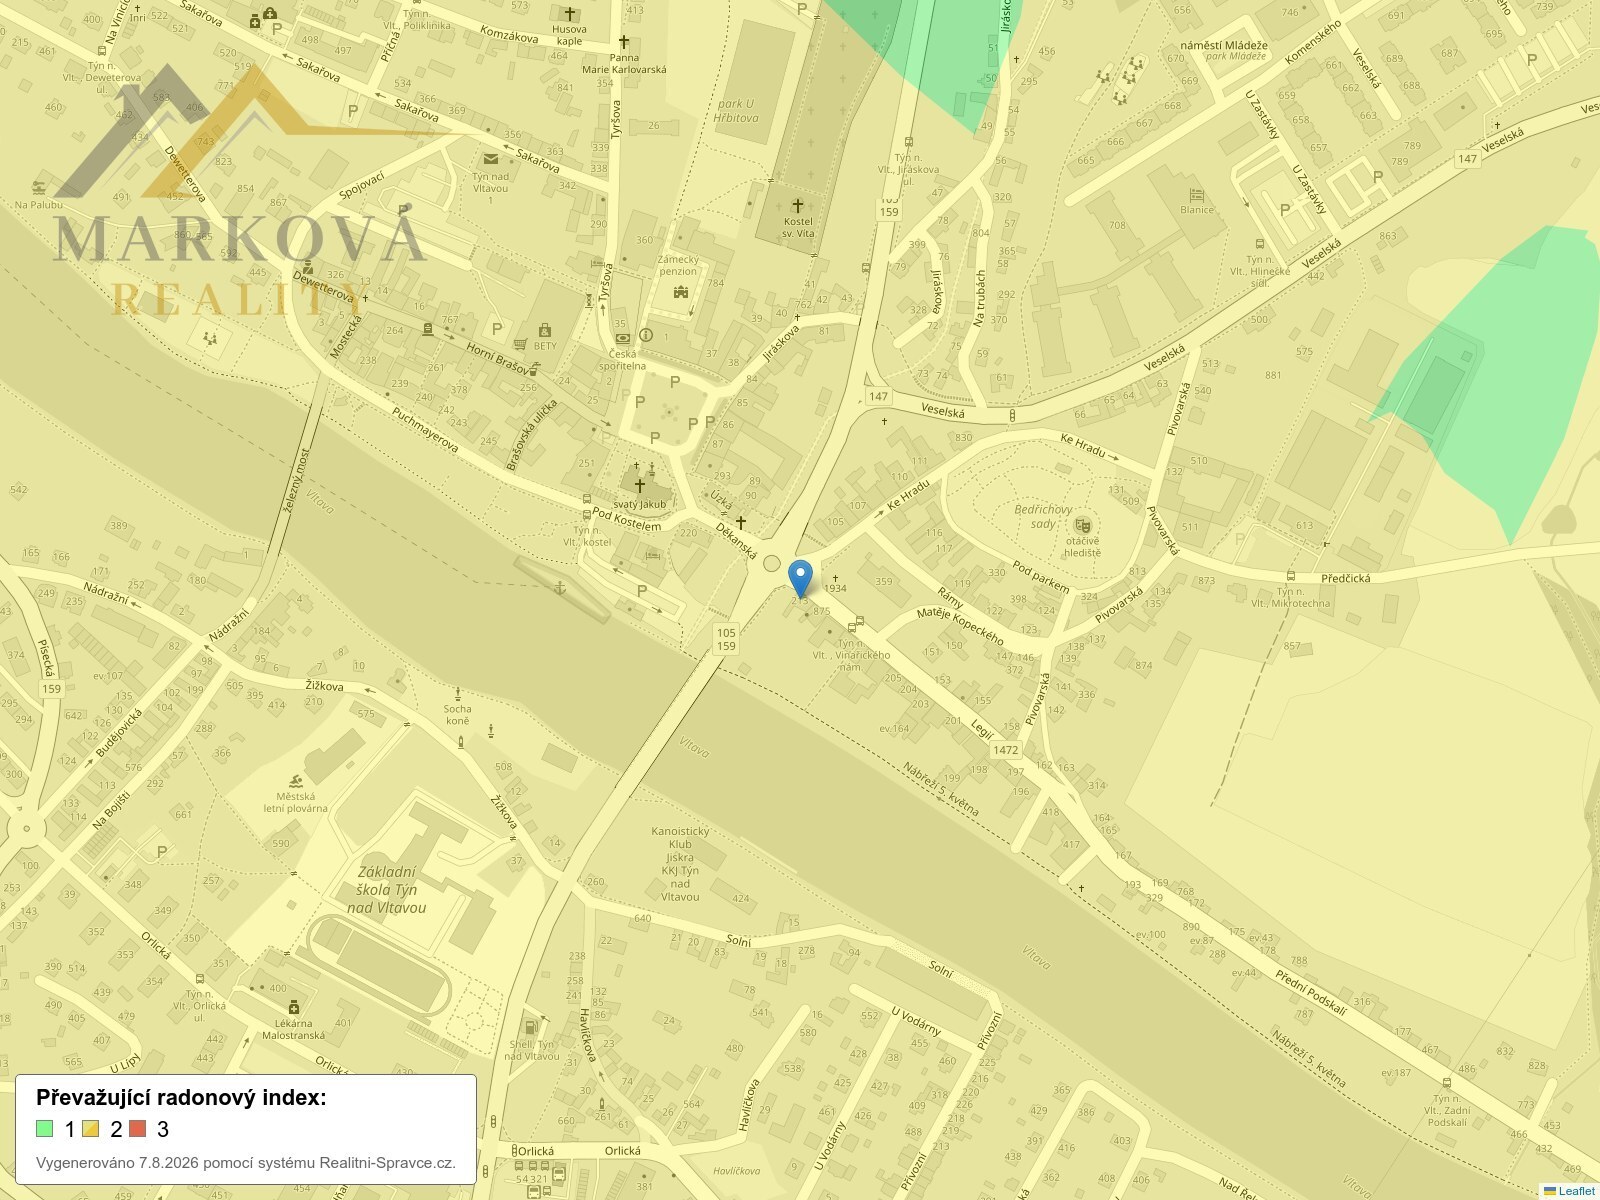Screen dimensions: 1600x1200
Task: Click the cross icon at Kostel sv. Víta
Action: [x=798, y=206]
